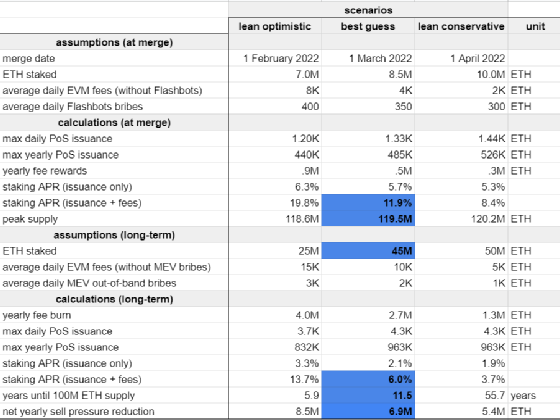560x420 pixels.
Task: Select the 'calculations (long-term)' section header
Action: coord(114,299)
